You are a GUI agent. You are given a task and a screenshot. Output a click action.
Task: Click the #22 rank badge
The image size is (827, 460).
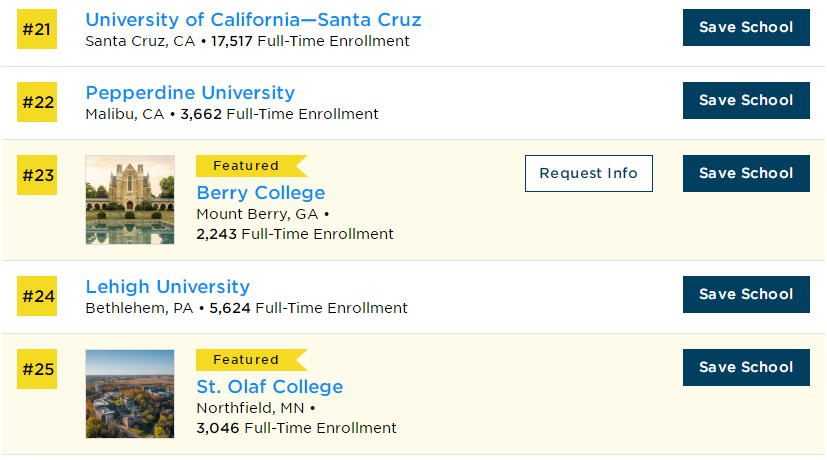[x=37, y=102]
